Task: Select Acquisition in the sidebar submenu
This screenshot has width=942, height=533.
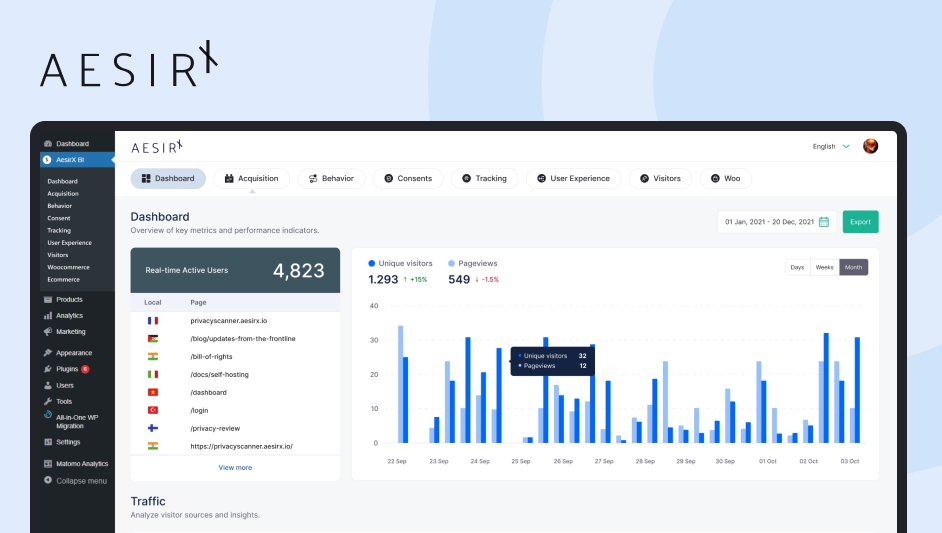Action: (x=63, y=193)
